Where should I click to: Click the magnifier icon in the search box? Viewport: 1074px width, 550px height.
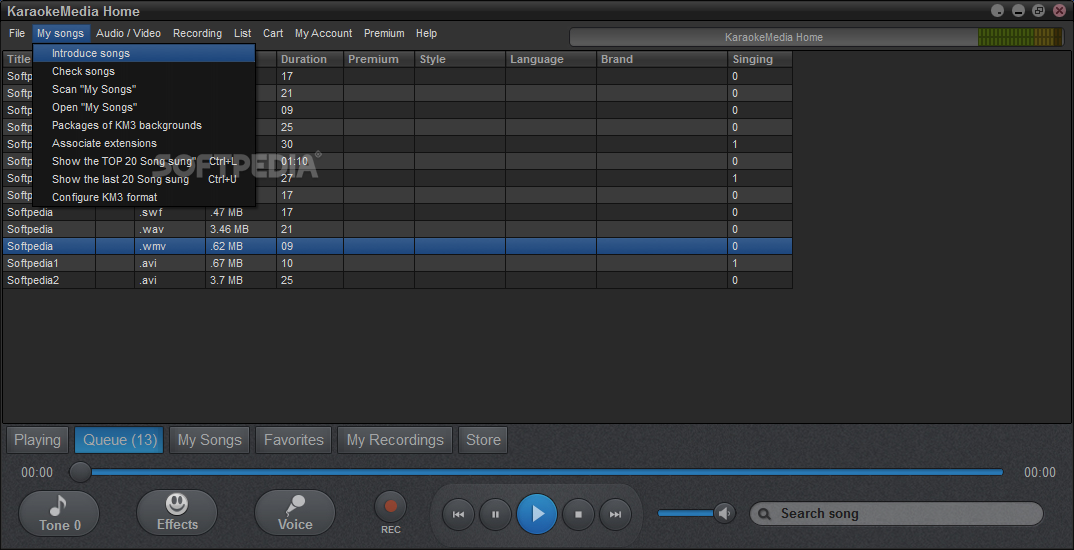point(765,514)
